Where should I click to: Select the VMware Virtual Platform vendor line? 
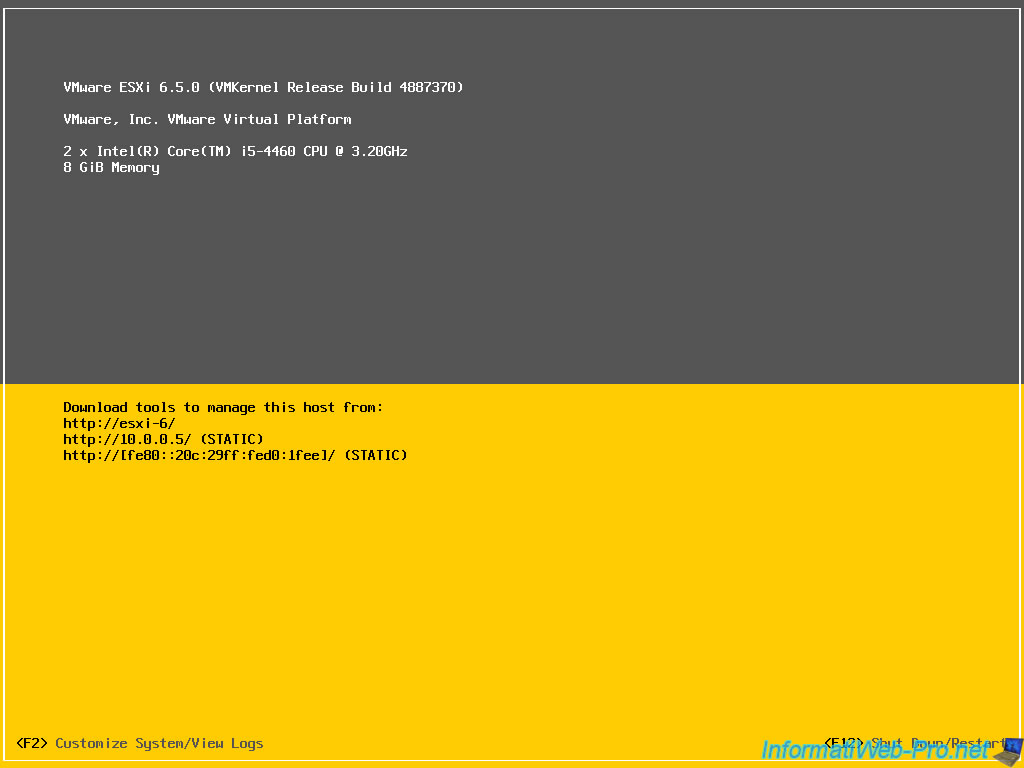[x=208, y=120]
